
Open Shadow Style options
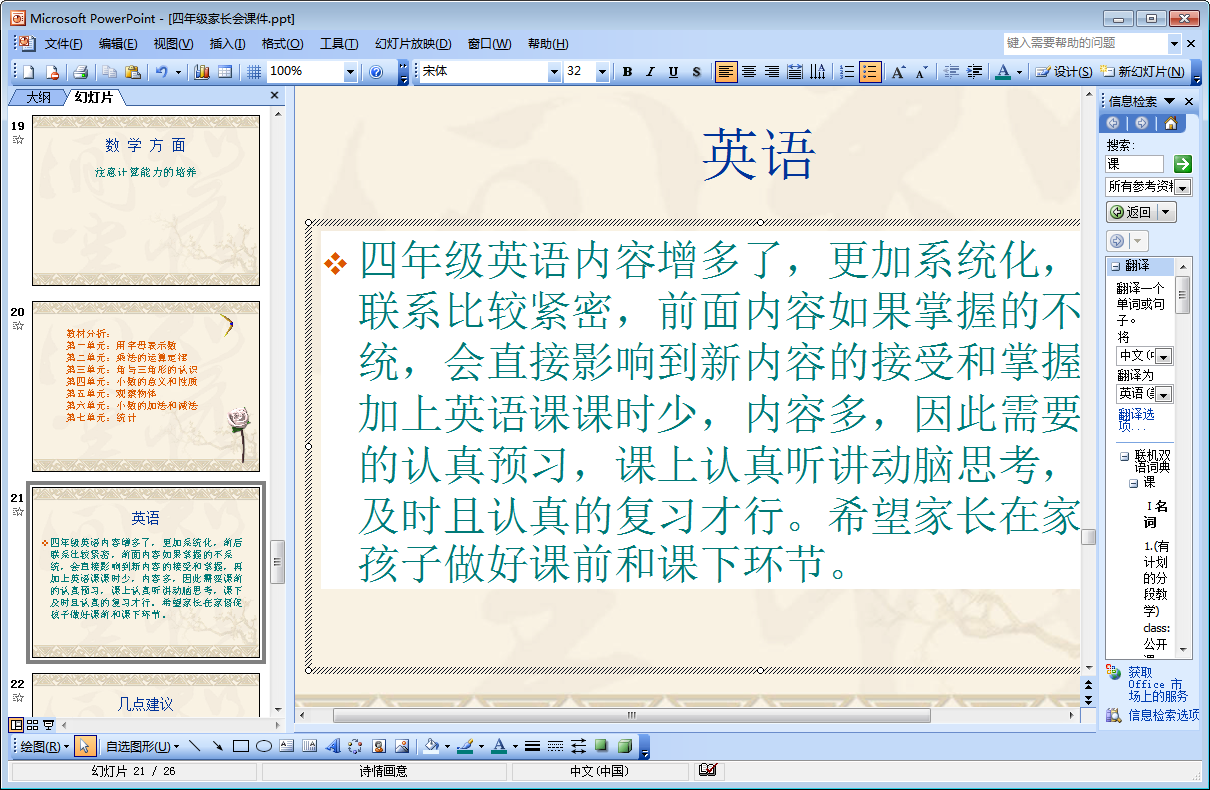point(601,746)
